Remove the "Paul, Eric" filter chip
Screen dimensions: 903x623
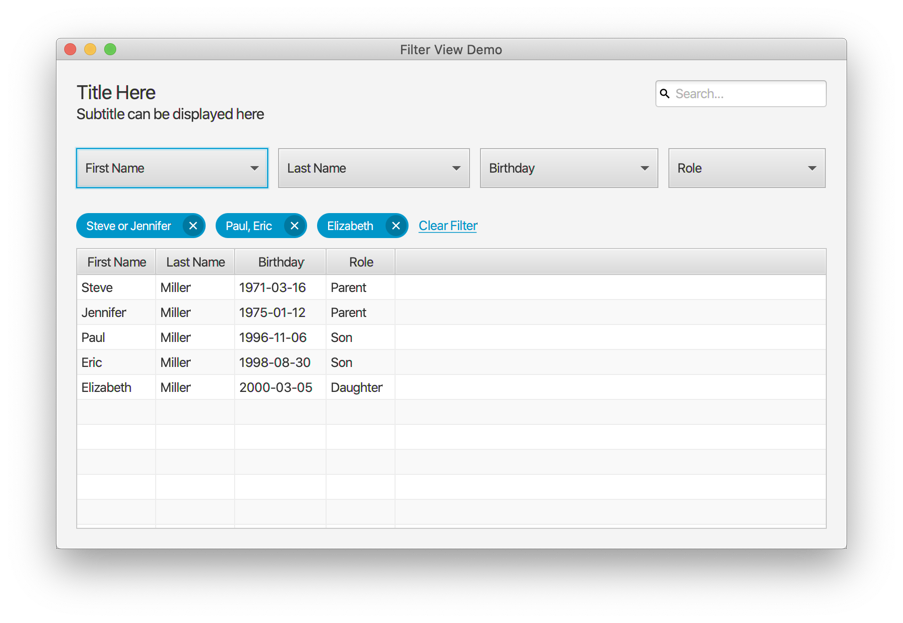click(x=293, y=225)
